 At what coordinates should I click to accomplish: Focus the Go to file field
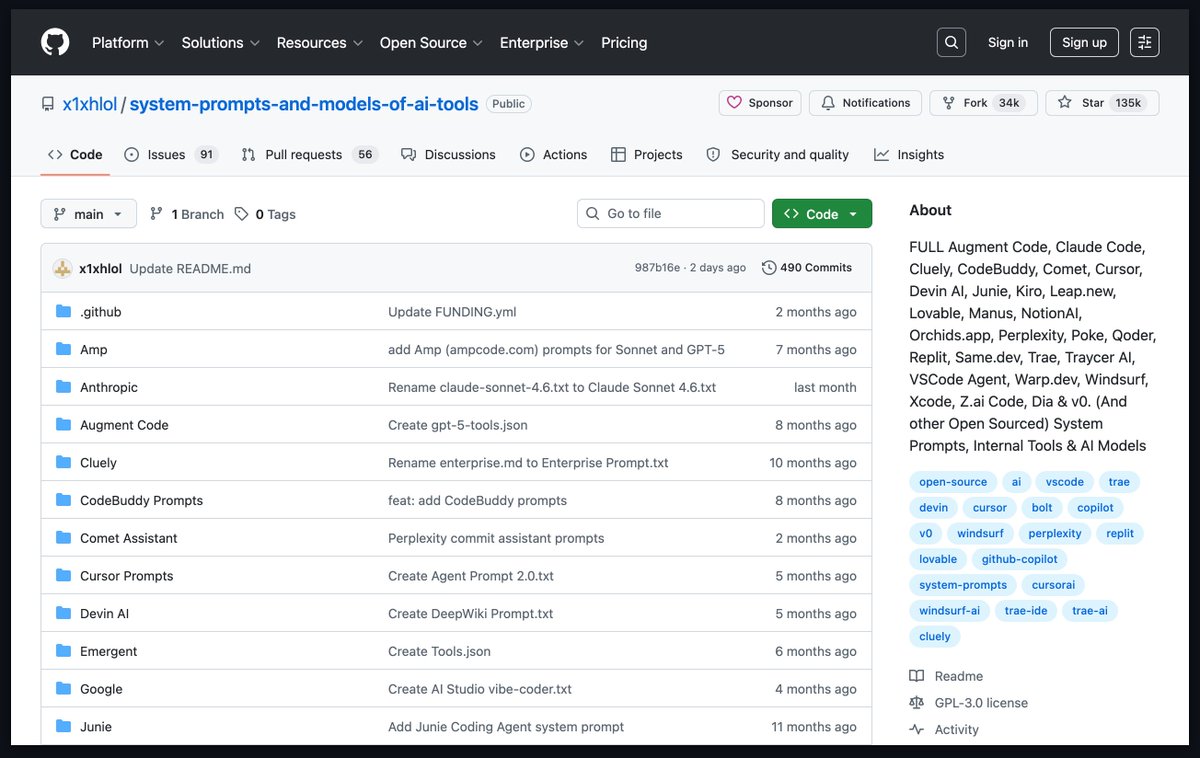[x=671, y=214]
